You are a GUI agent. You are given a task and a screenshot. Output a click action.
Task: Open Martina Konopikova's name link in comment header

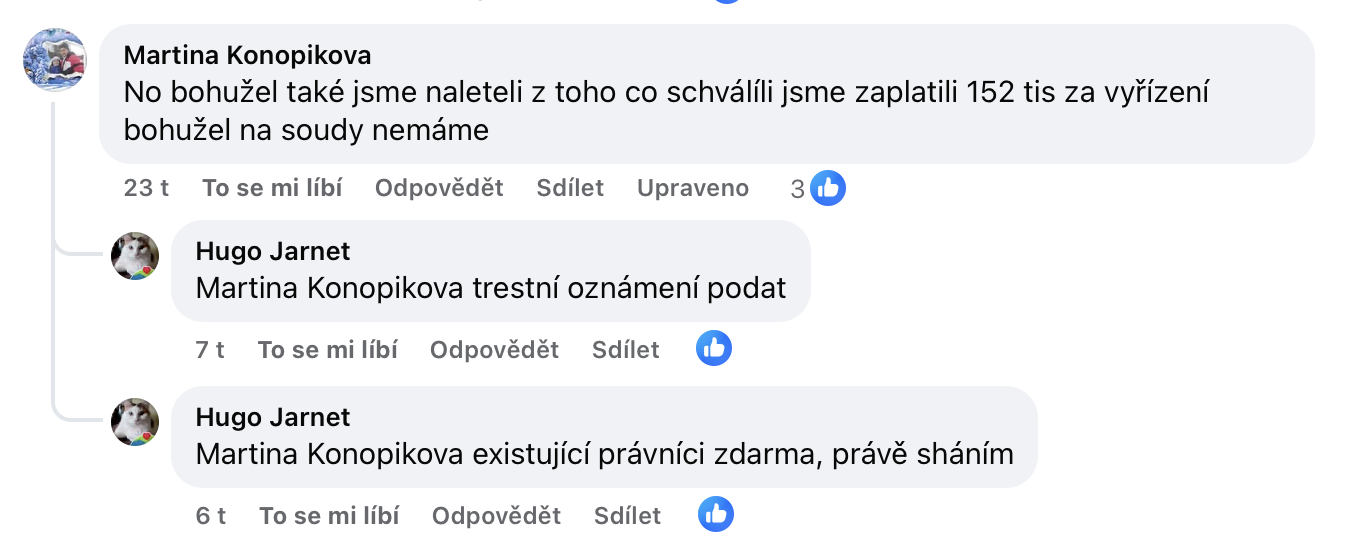pyautogui.click(x=248, y=55)
